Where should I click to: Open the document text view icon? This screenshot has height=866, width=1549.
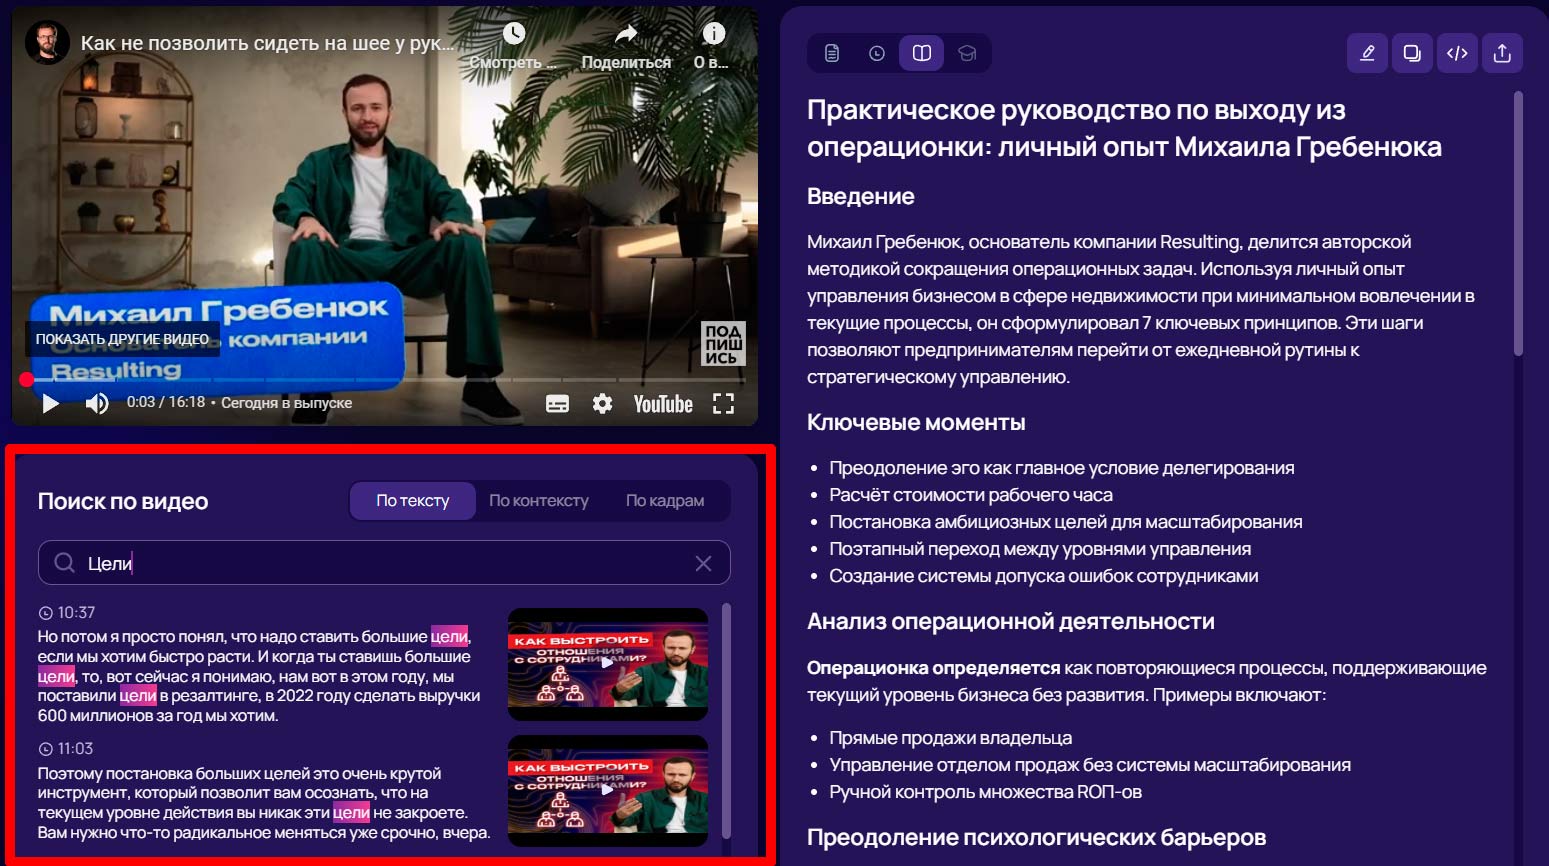point(832,53)
